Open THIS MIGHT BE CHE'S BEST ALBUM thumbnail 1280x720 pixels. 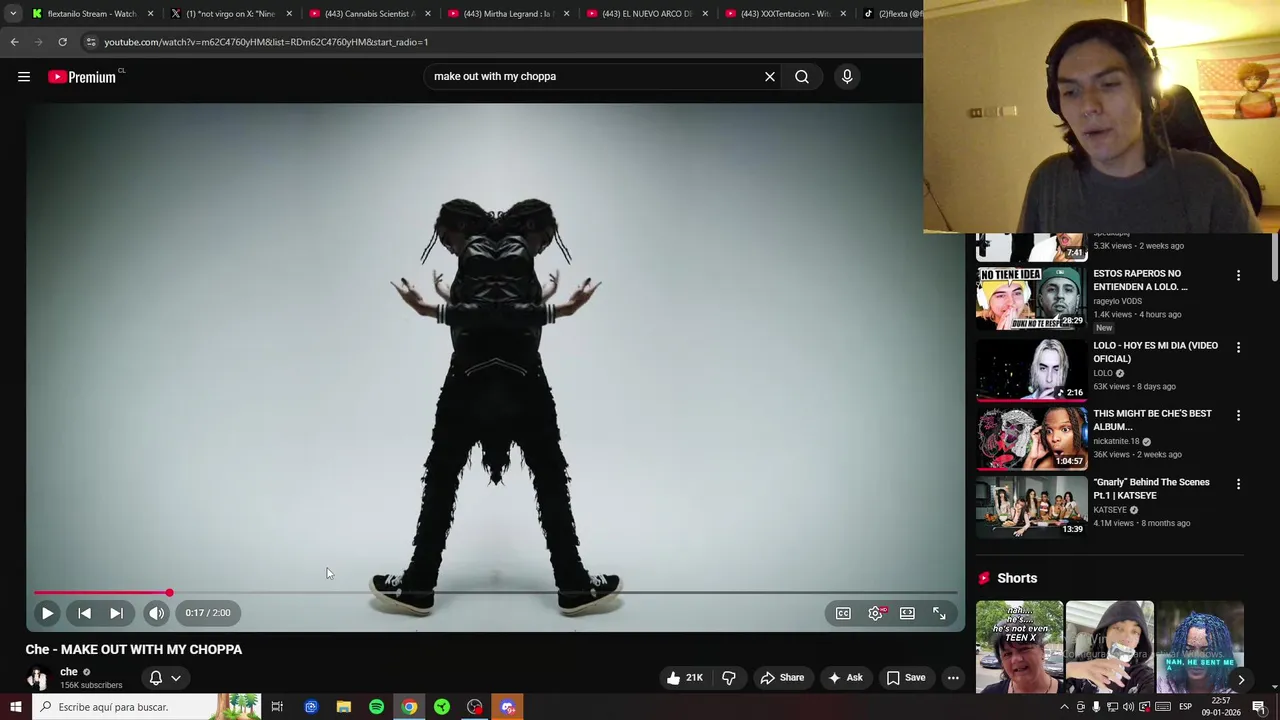tap(1031, 437)
